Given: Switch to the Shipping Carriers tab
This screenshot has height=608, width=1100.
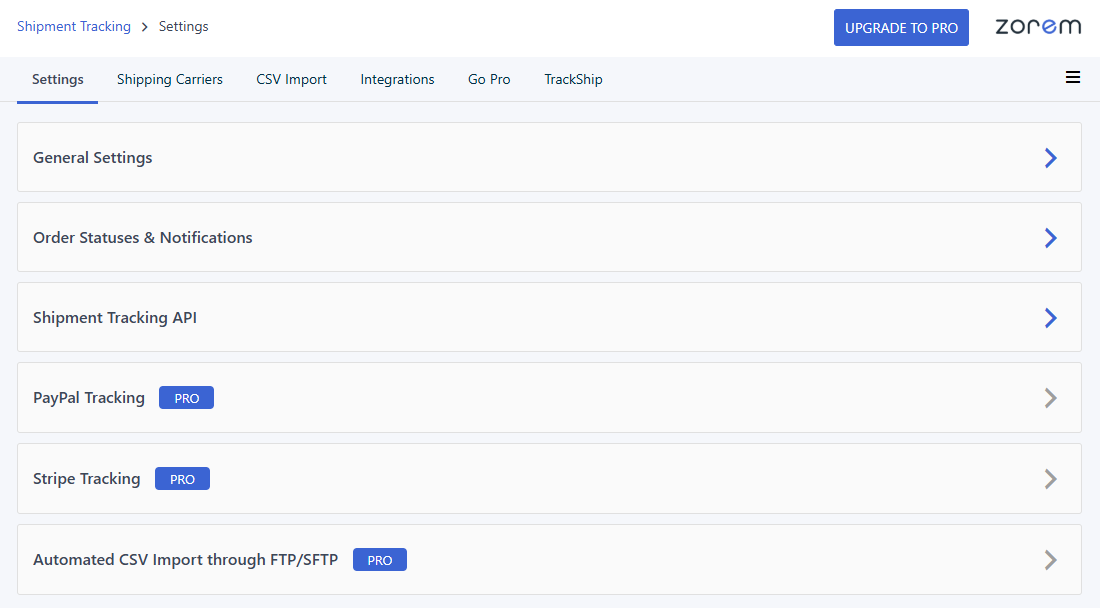Looking at the screenshot, I should 169,78.
